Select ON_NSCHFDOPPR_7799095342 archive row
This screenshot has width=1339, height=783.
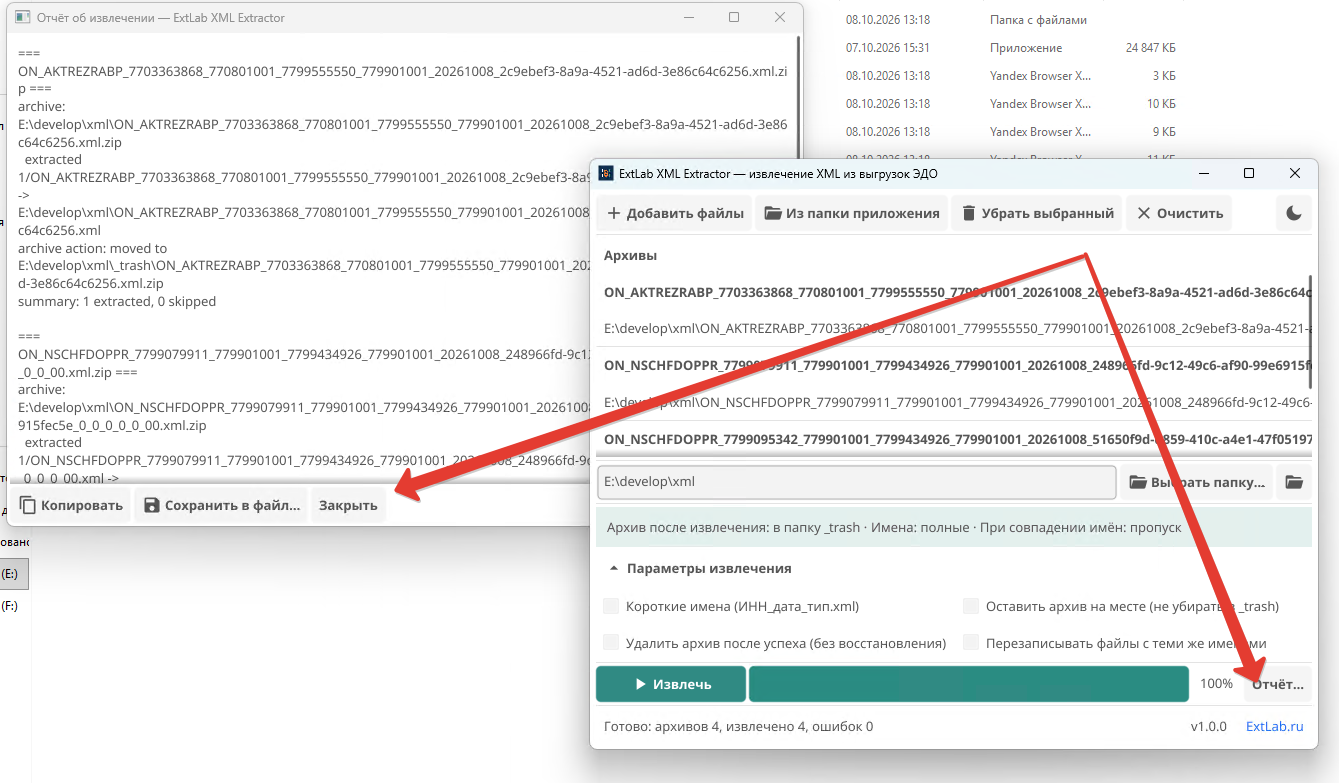click(x=953, y=439)
